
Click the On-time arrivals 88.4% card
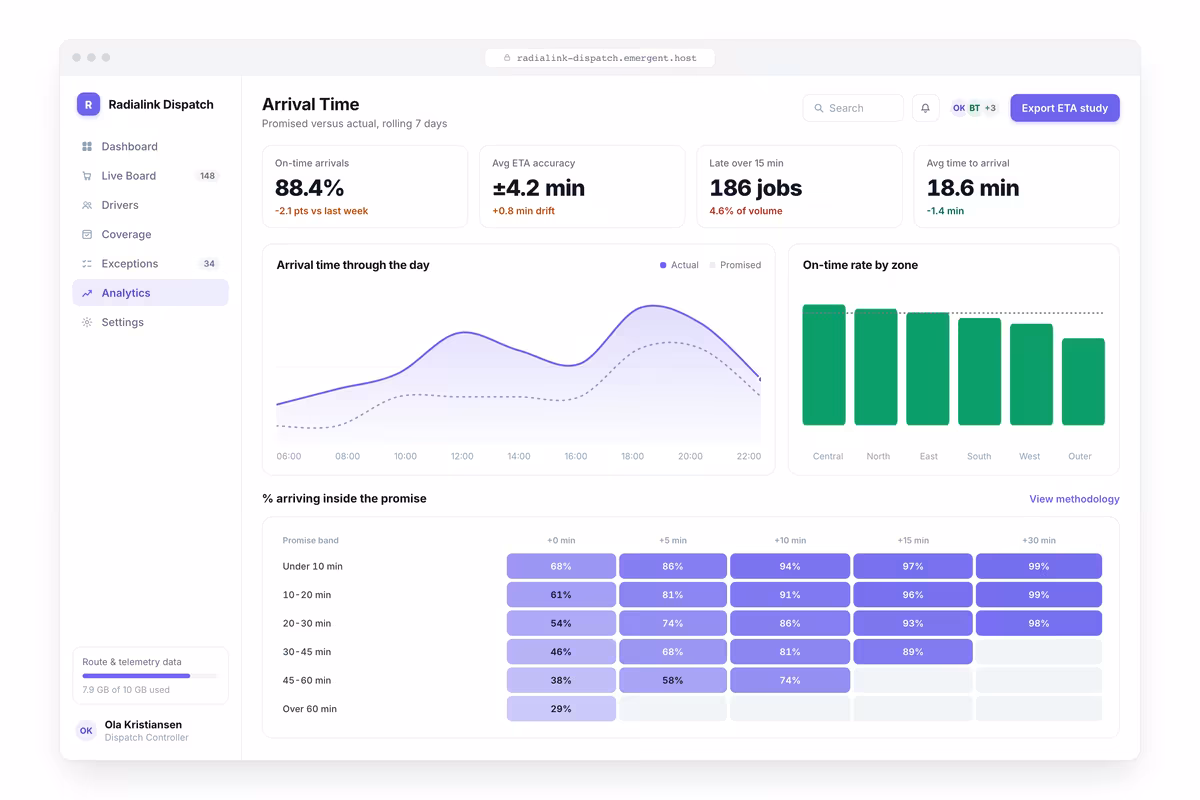pos(365,187)
